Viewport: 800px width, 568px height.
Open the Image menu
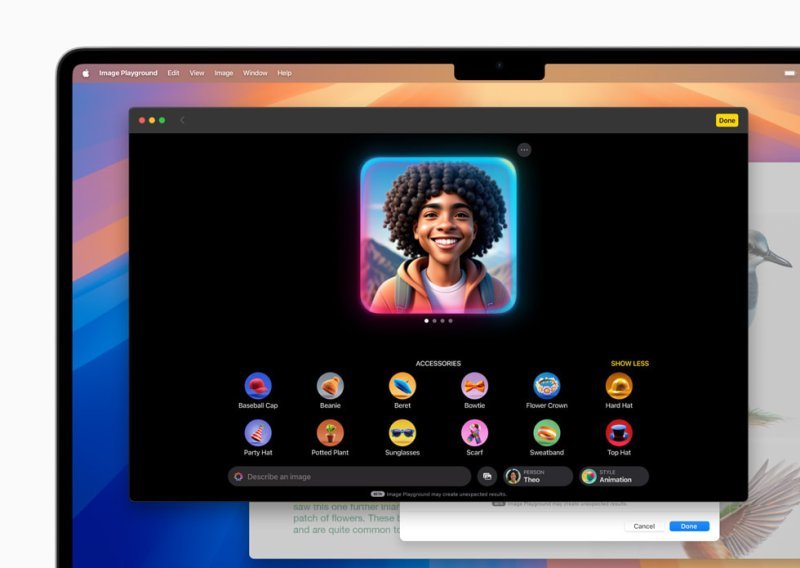click(x=223, y=73)
